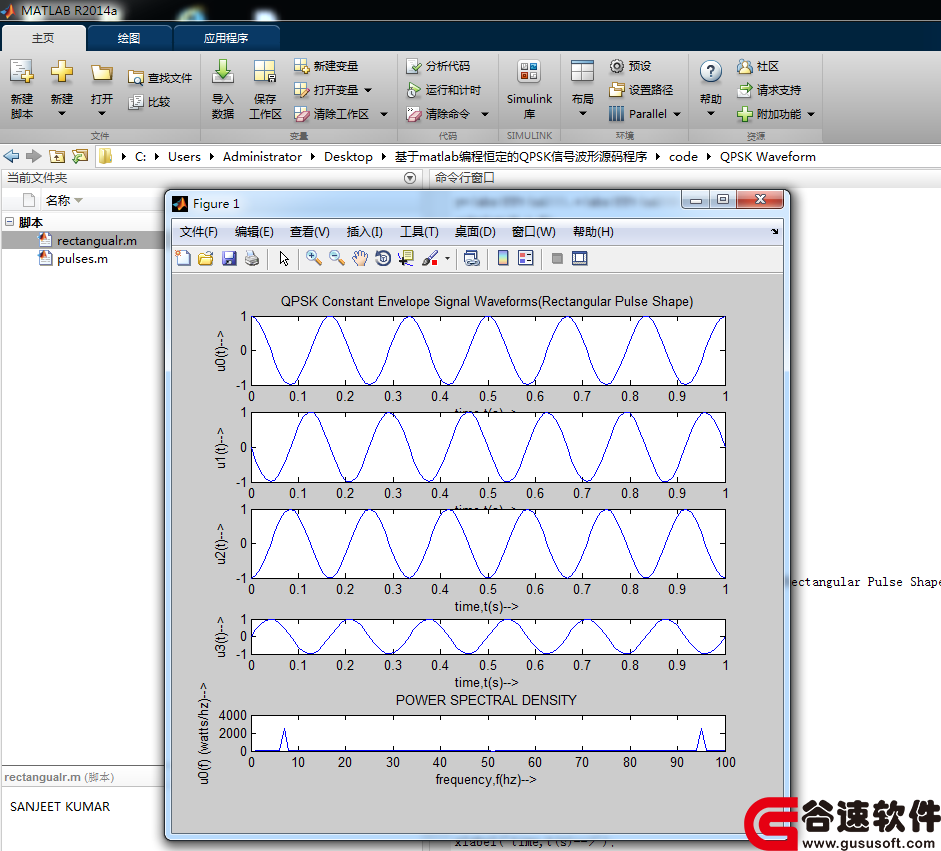
Task: Run Analyze Code (分析代码)
Action: click(438, 66)
